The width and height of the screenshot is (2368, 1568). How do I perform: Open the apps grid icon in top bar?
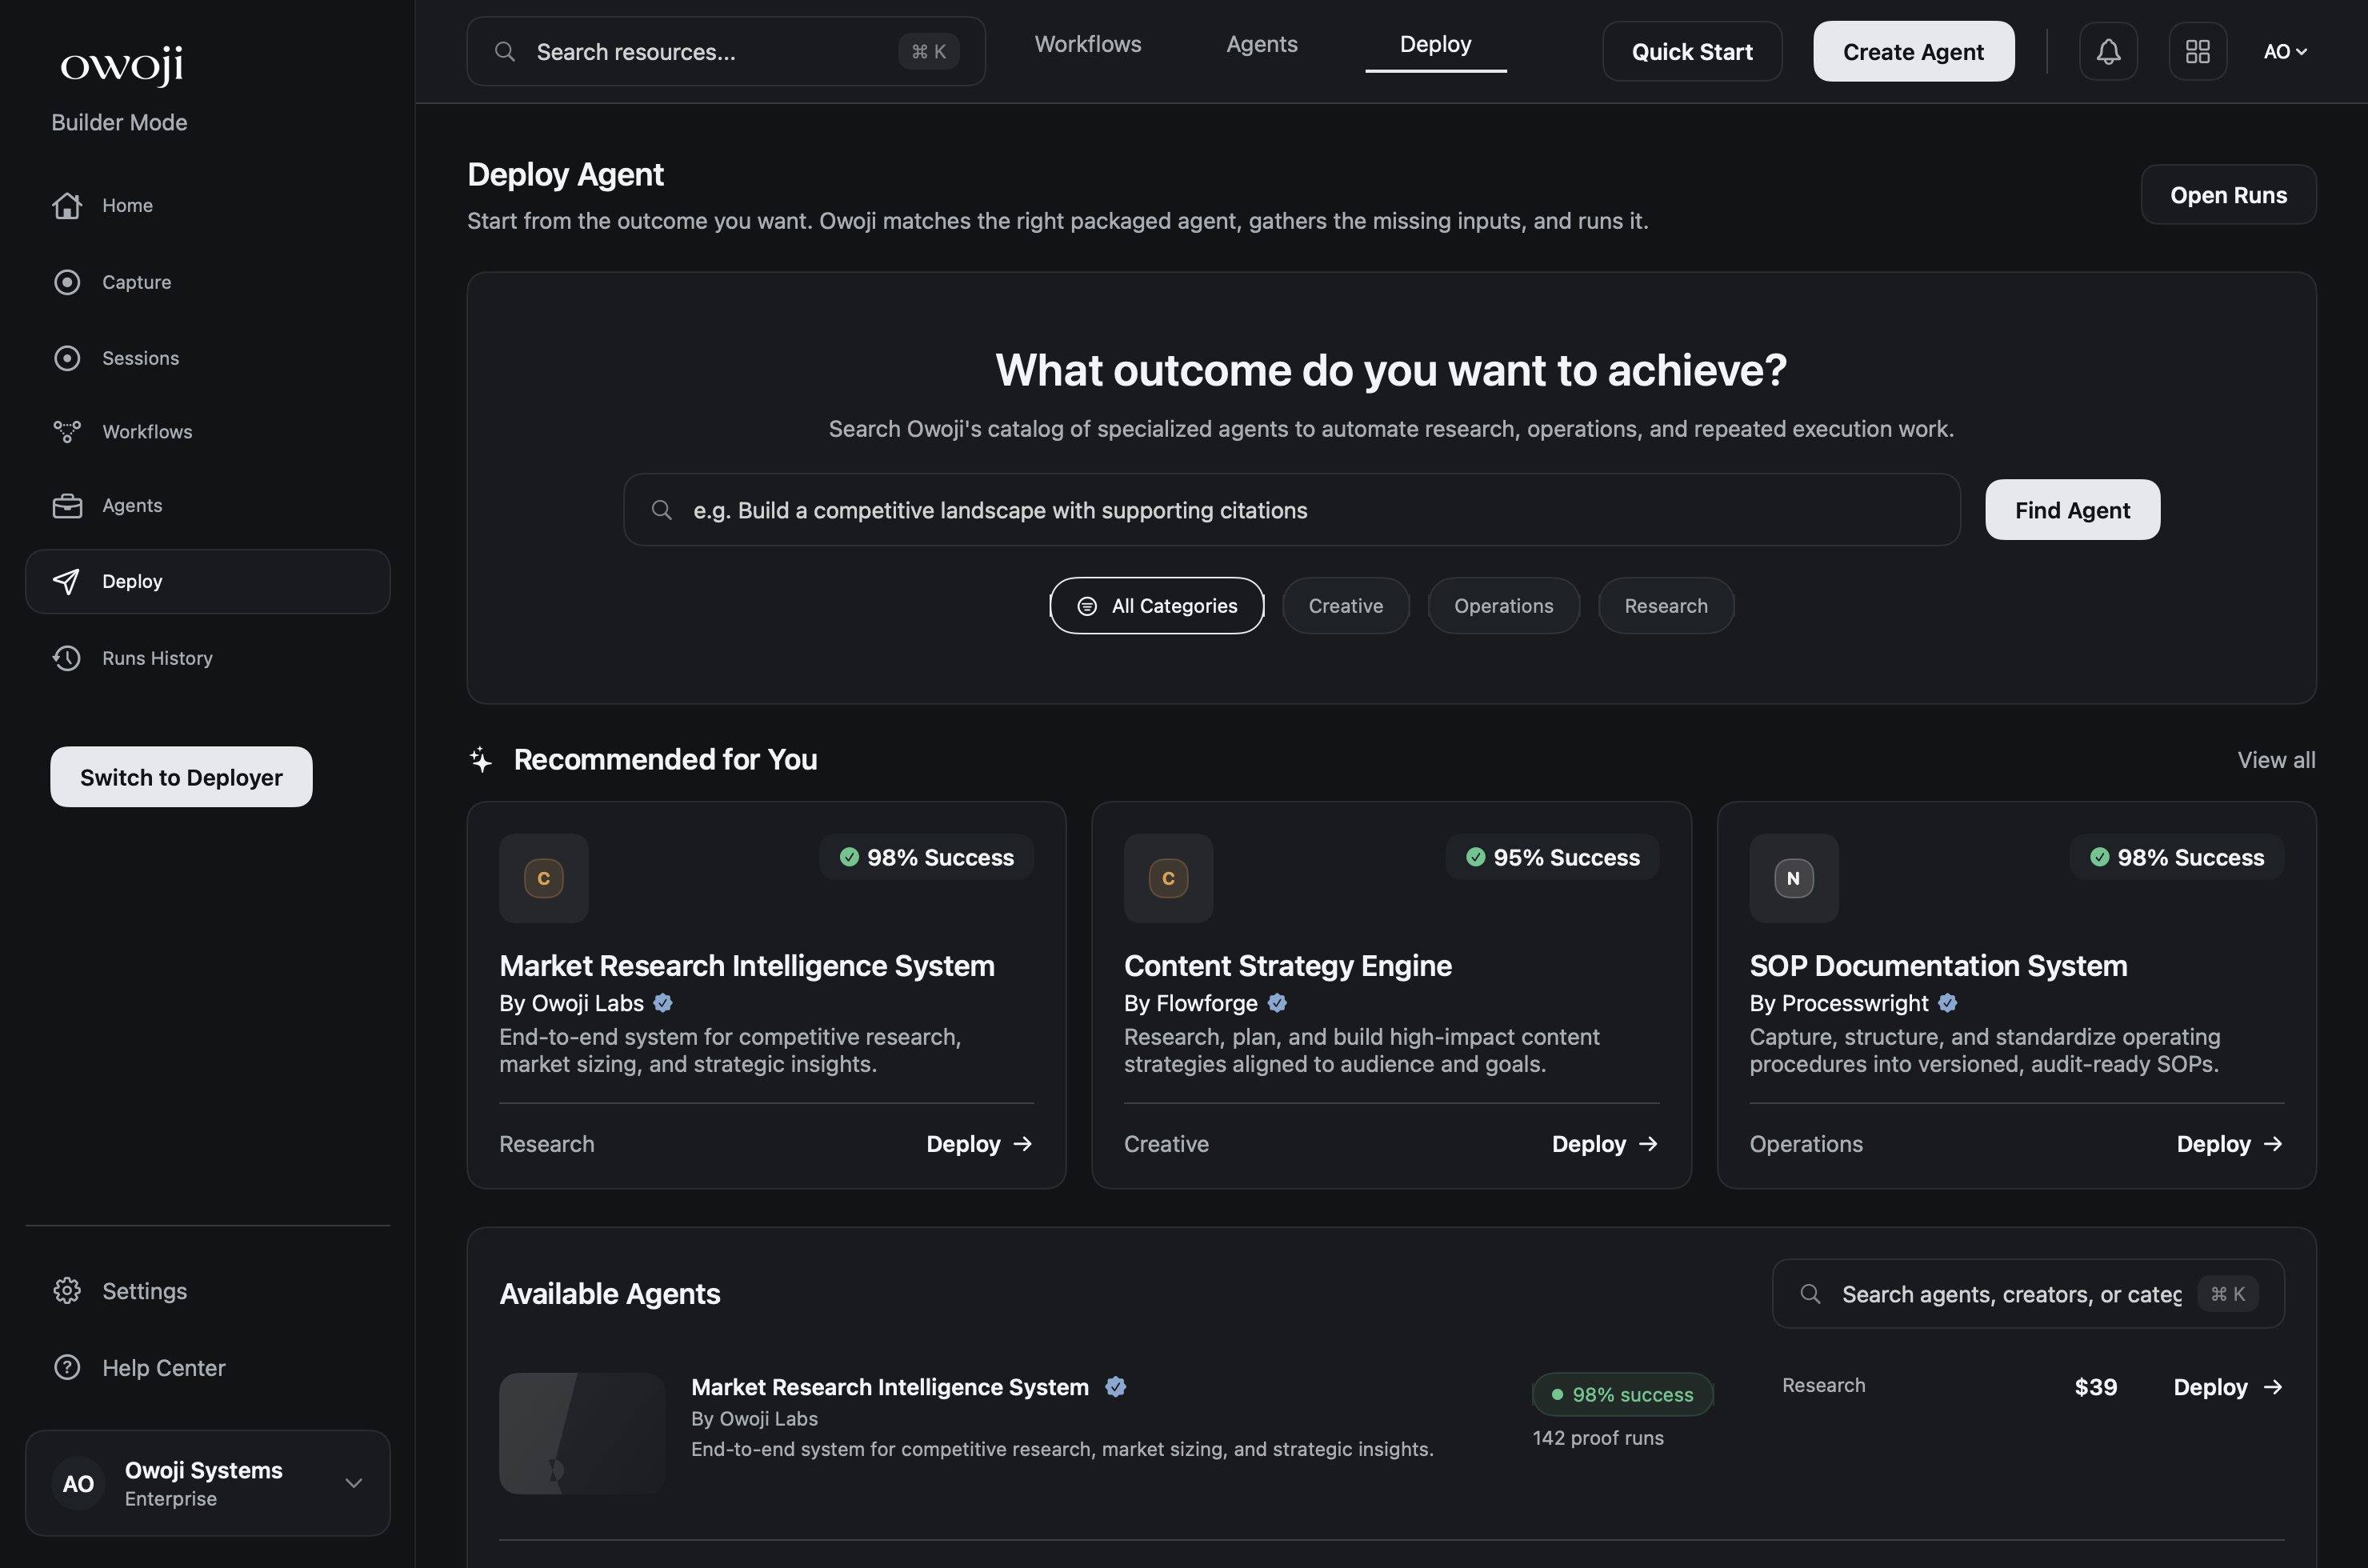tap(2197, 51)
